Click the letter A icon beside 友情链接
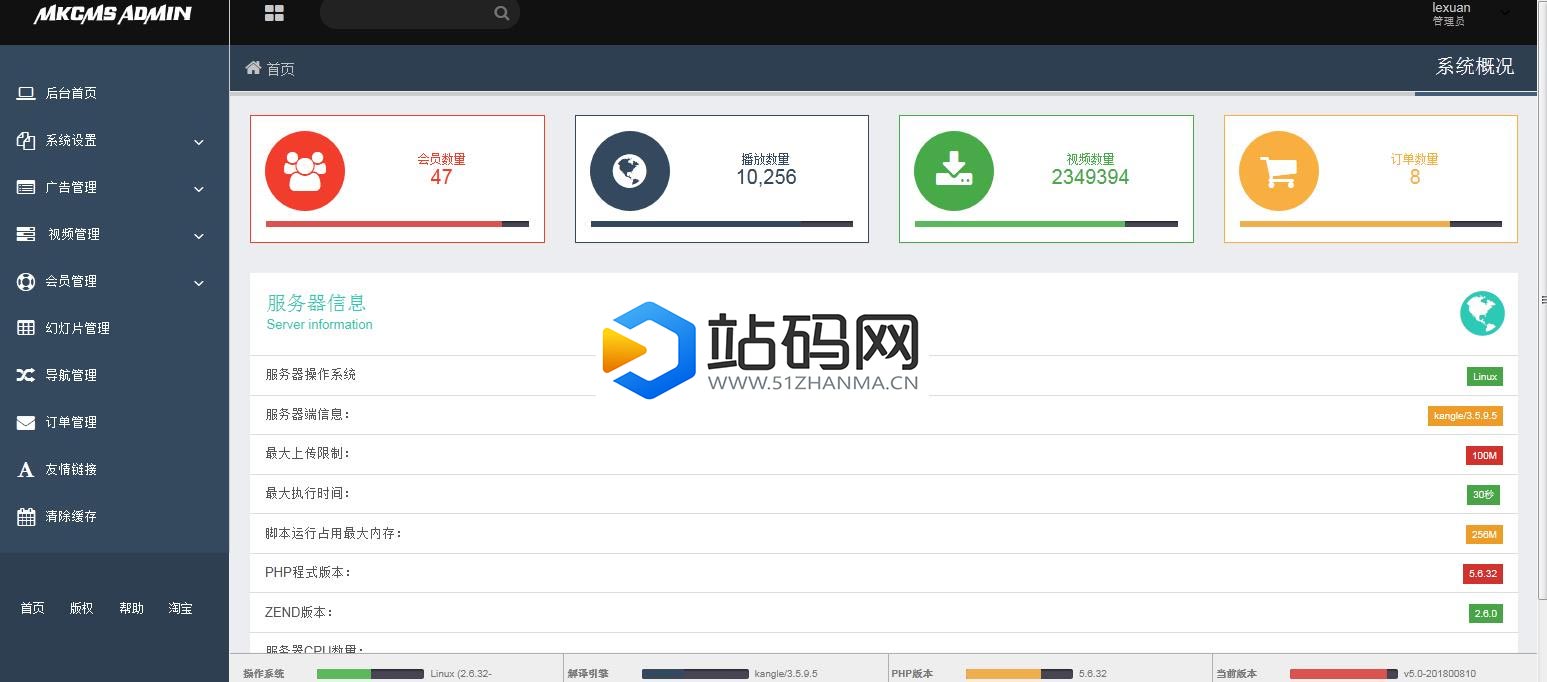This screenshot has height=682, width=1547. point(26,469)
